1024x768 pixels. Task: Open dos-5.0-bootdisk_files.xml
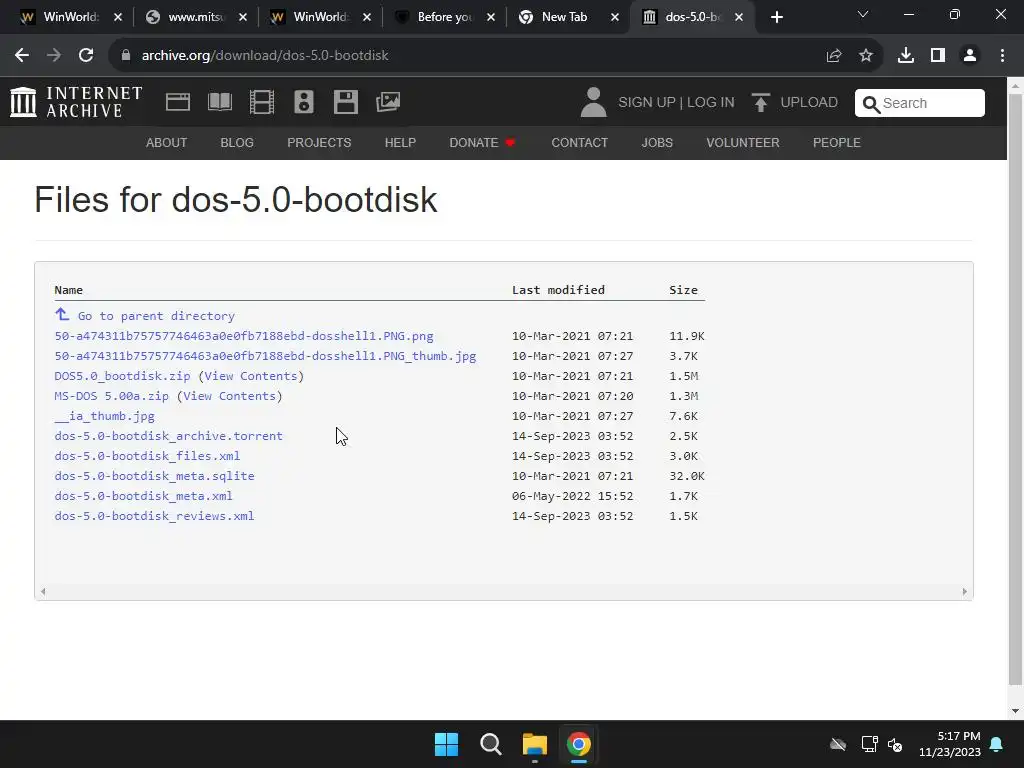coord(147,456)
